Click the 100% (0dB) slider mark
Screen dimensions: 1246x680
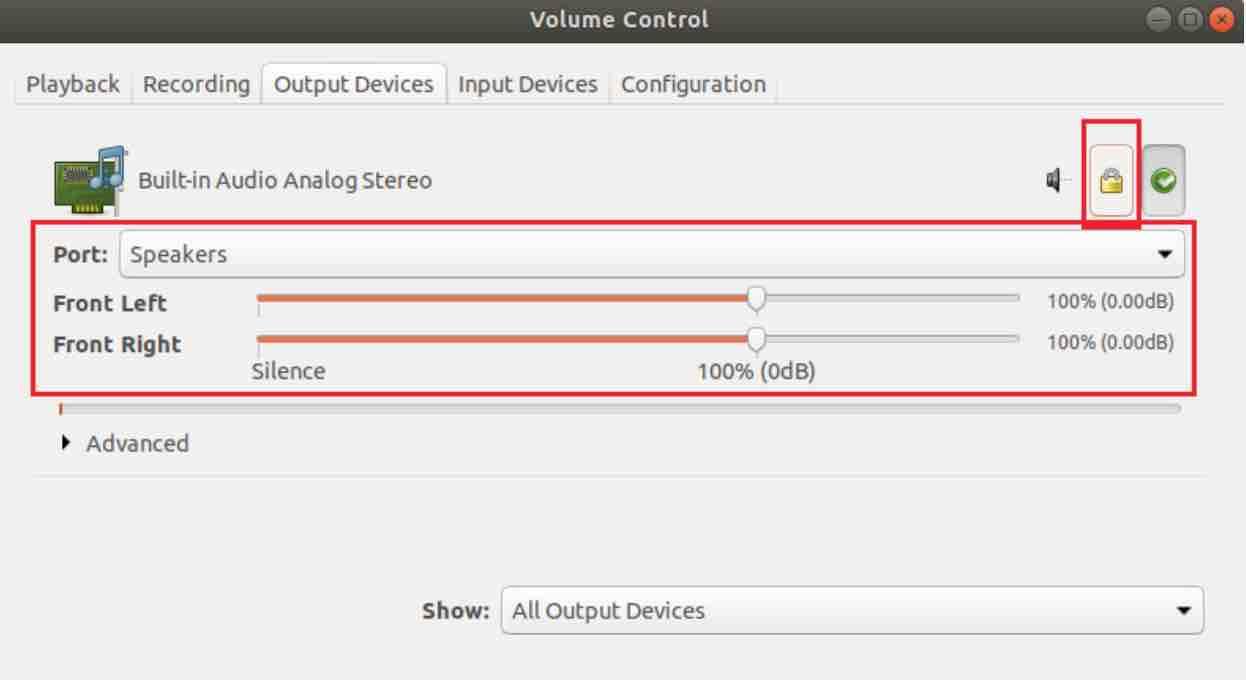click(756, 371)
